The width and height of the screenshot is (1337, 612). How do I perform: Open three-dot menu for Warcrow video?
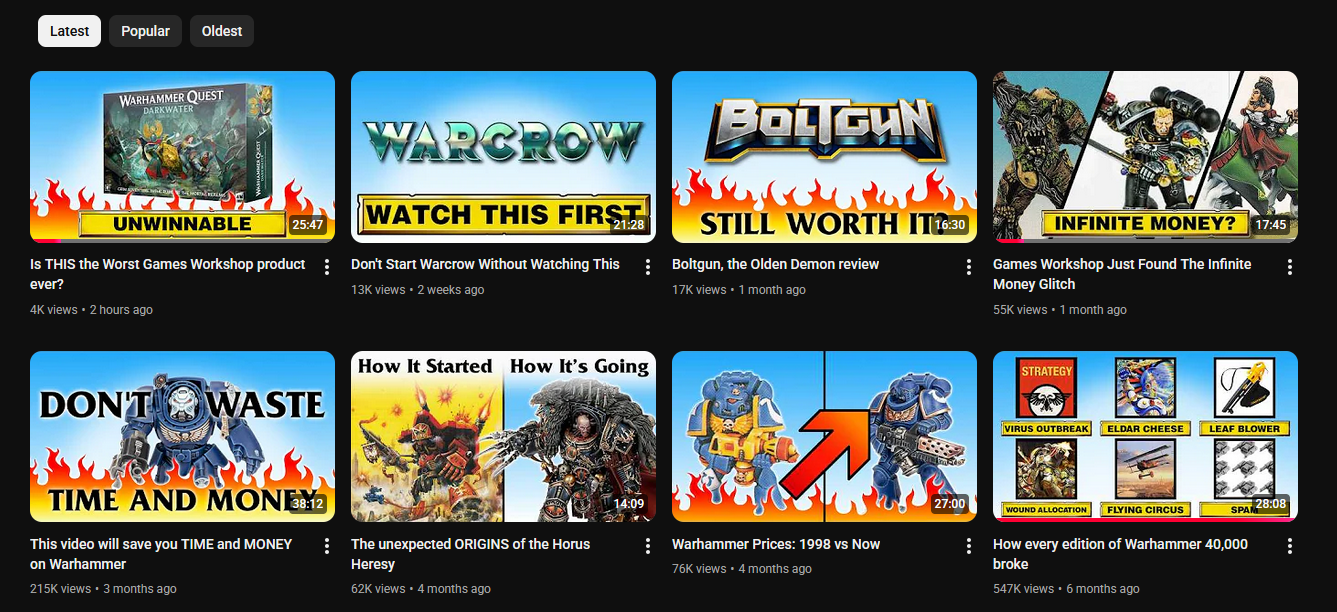pos(648,267)
